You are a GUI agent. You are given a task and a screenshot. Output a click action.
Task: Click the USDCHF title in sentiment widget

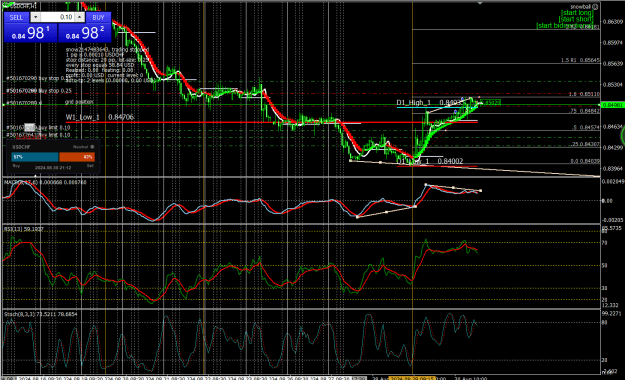tap(21, 147)
